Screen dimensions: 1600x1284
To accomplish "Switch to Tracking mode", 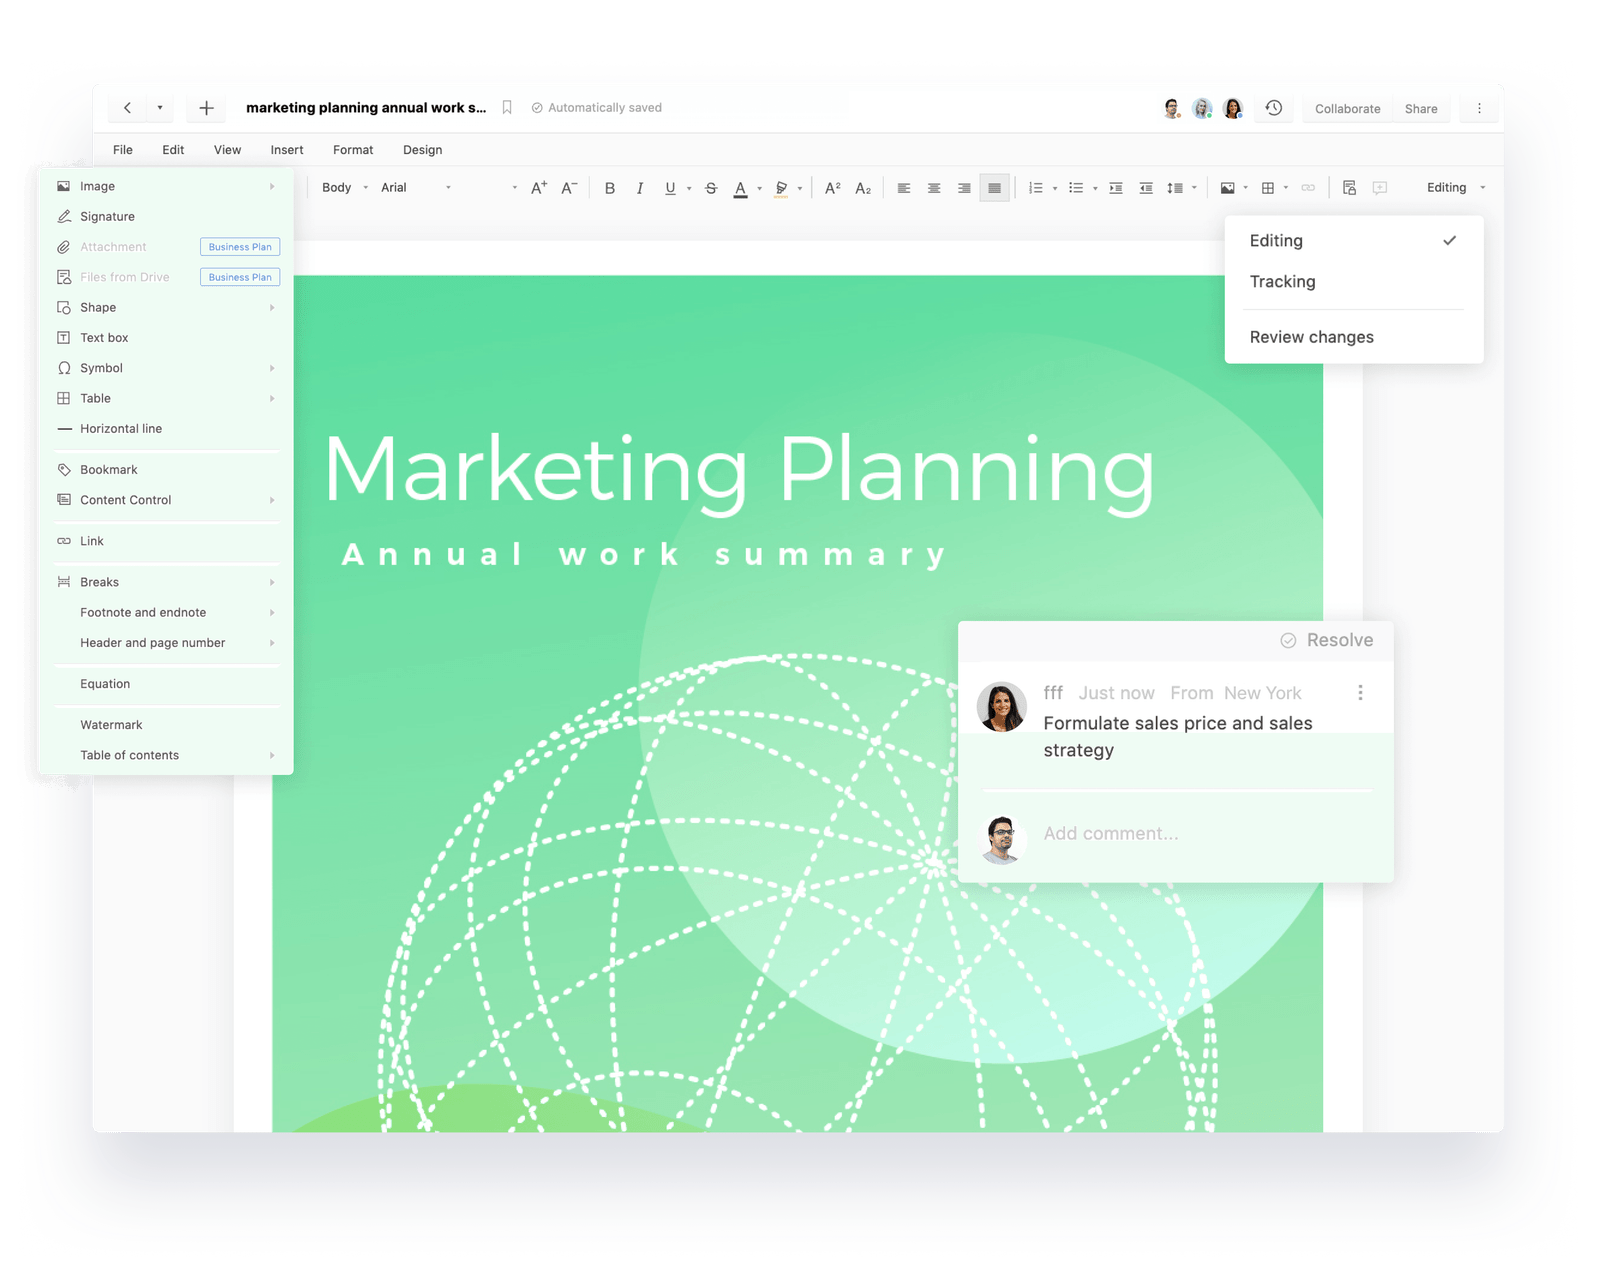I will (1282, 282).
